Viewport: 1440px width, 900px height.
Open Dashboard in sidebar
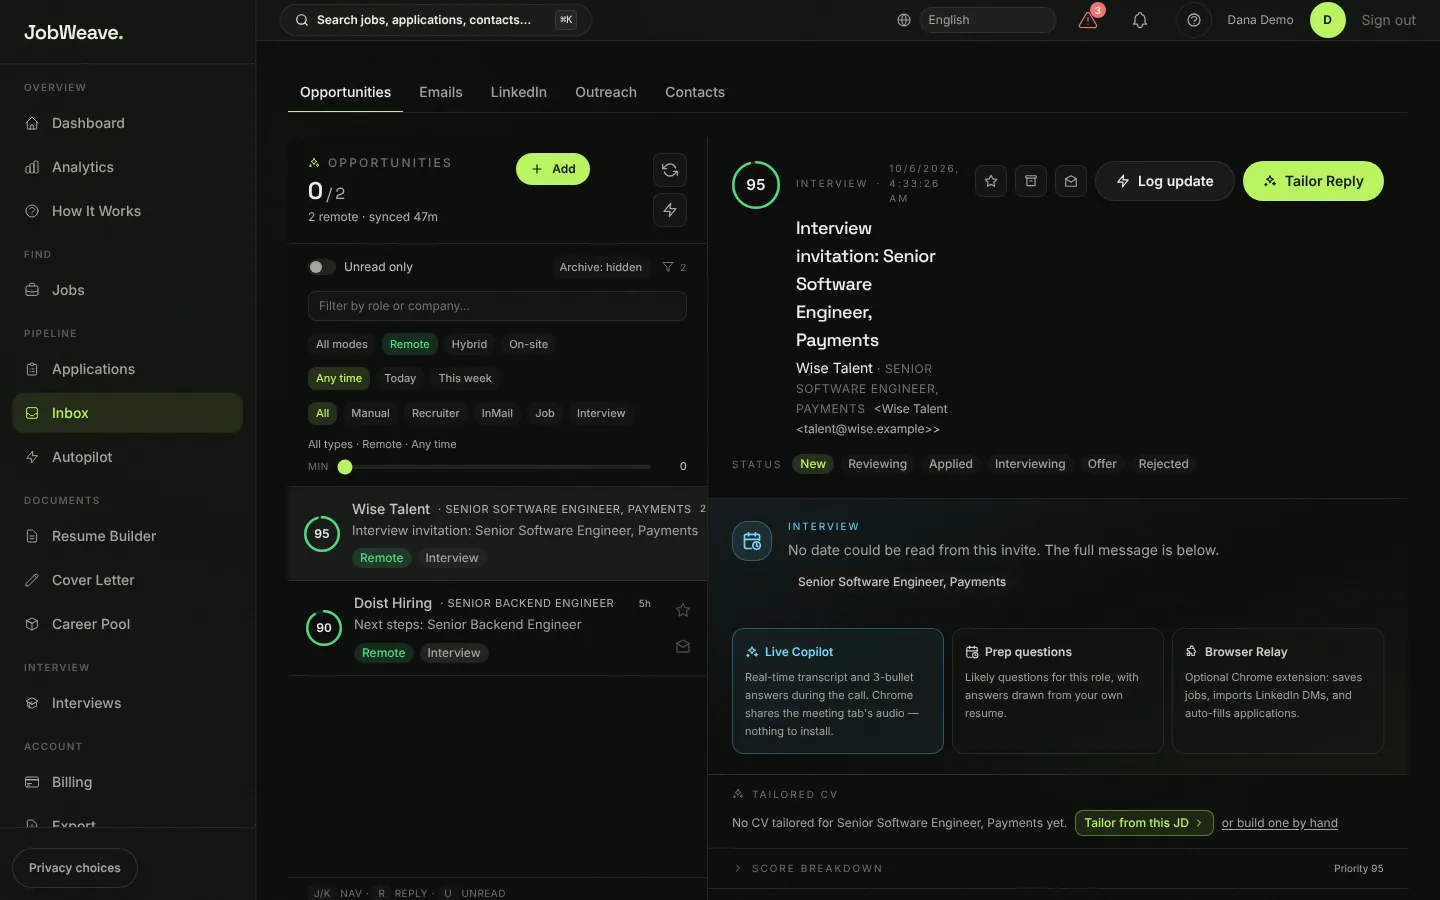[127, 123]
